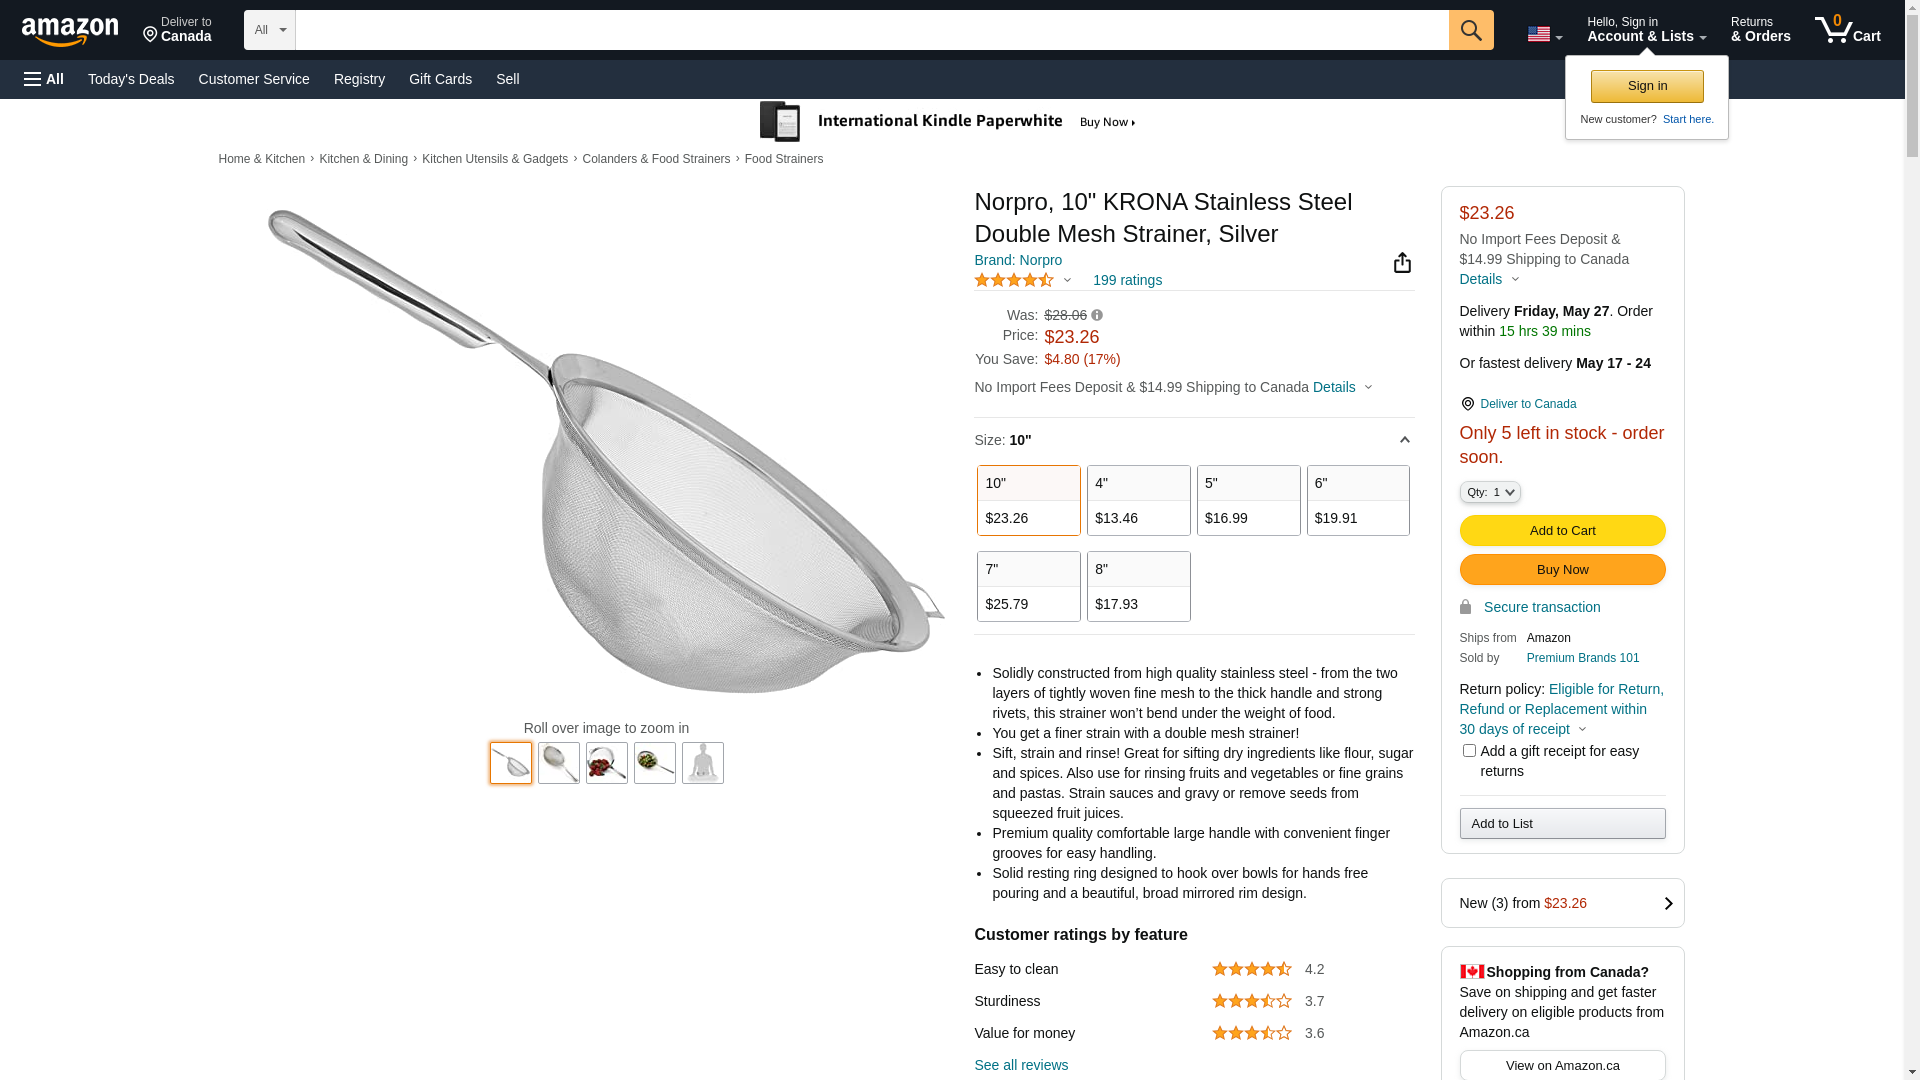The width and height of the screenshot is (1920, 1080).
Task: Open the shopping cart icon
Action: tap(1846, 30)
